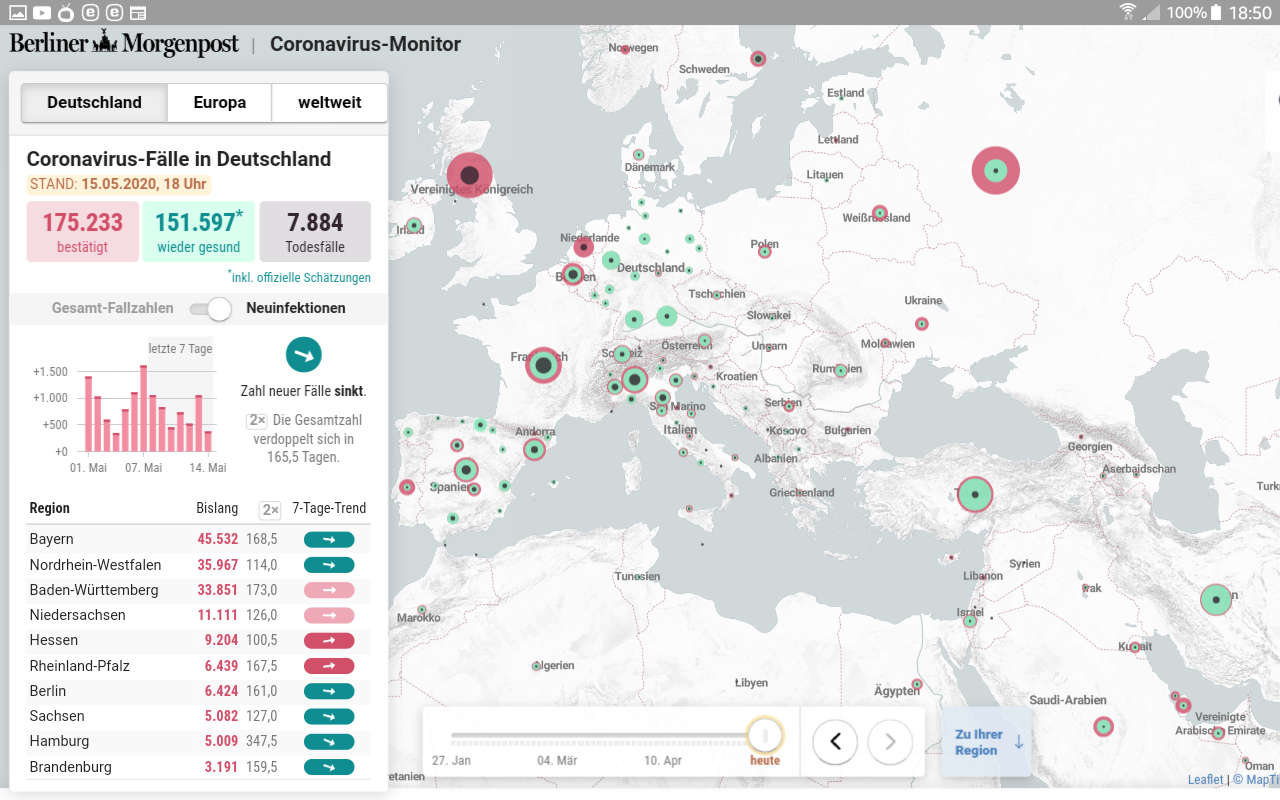
Task: Click the United Kingdom case bubble
Action: point(469,175)
